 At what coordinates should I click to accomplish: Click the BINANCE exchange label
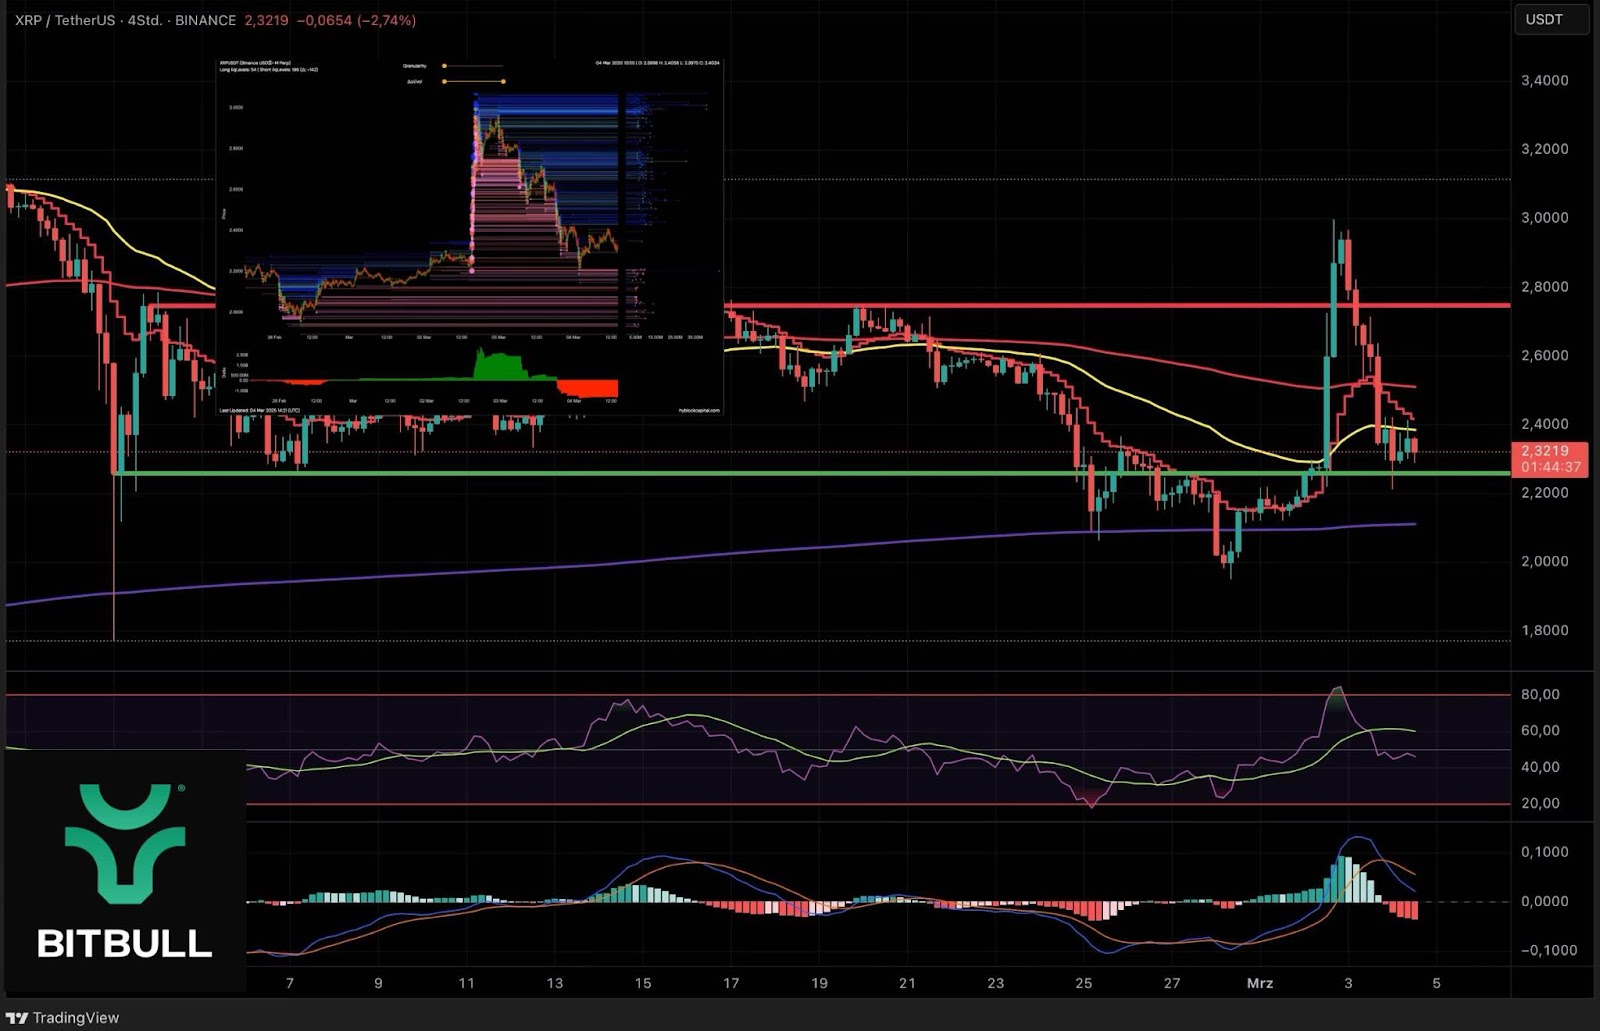(x=205, y=20)
